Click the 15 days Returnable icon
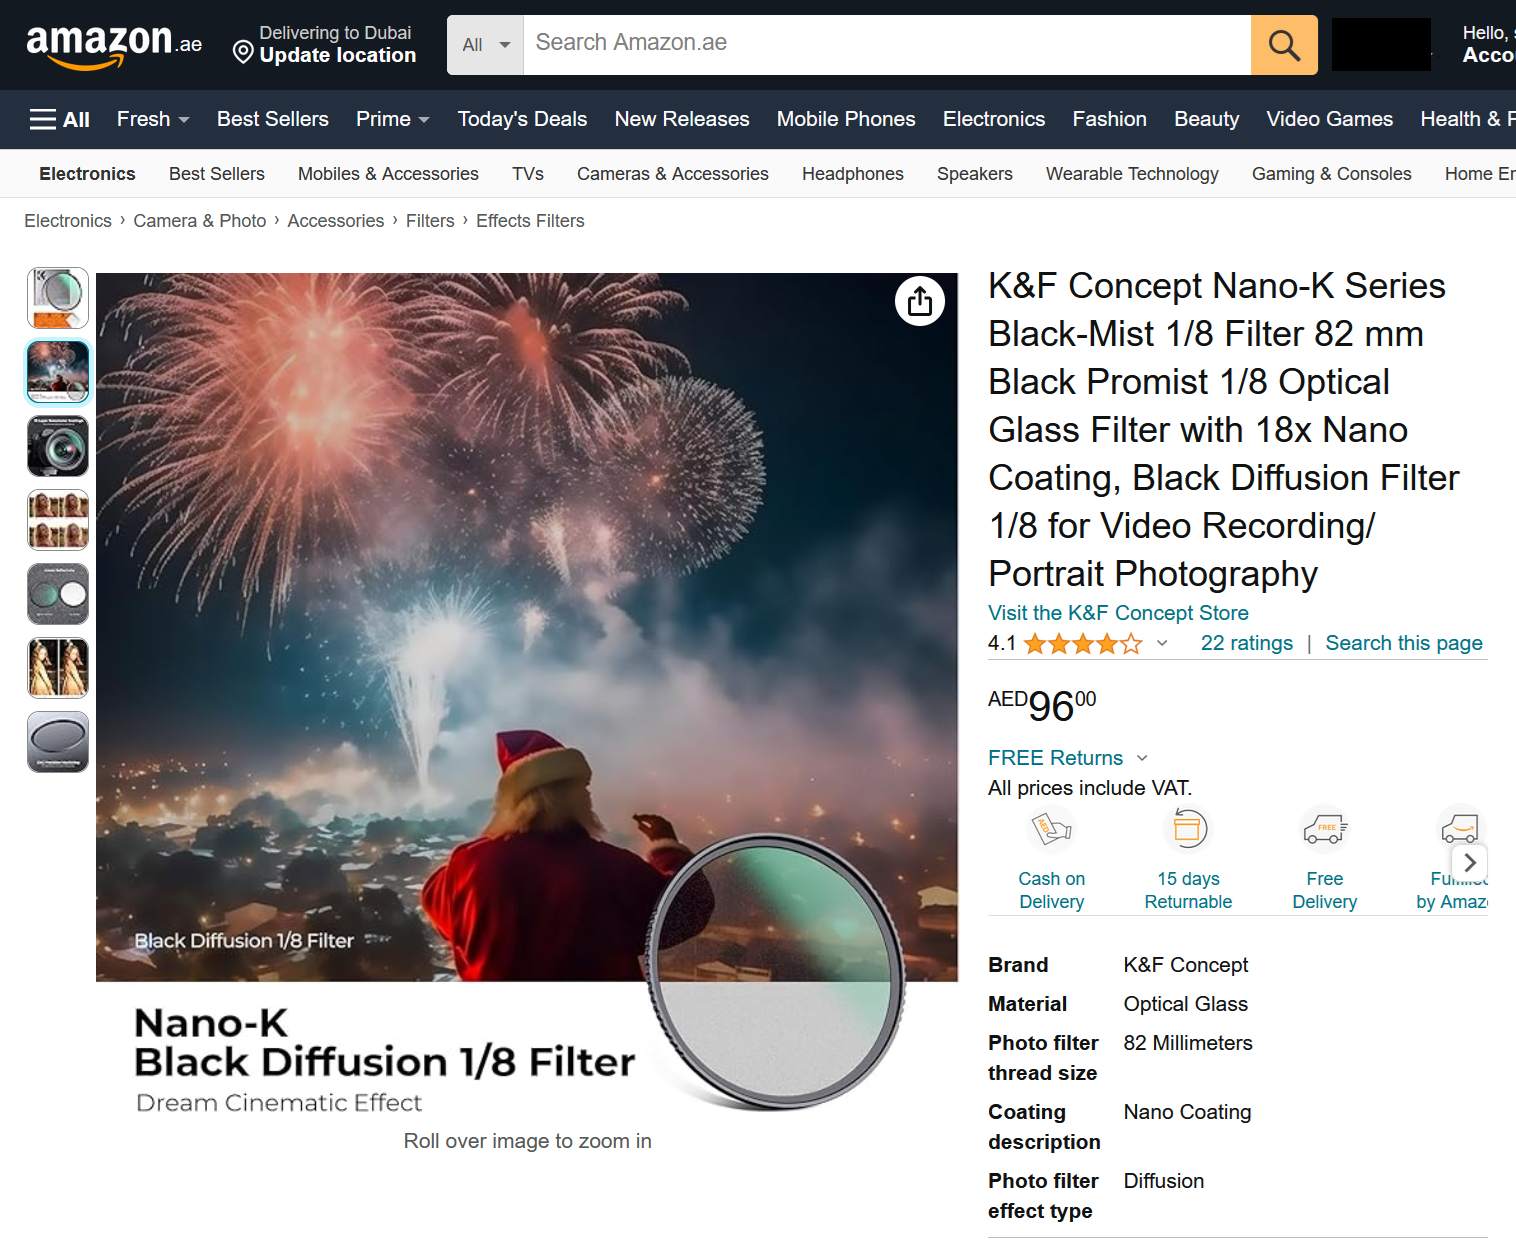 [1188, 830]
